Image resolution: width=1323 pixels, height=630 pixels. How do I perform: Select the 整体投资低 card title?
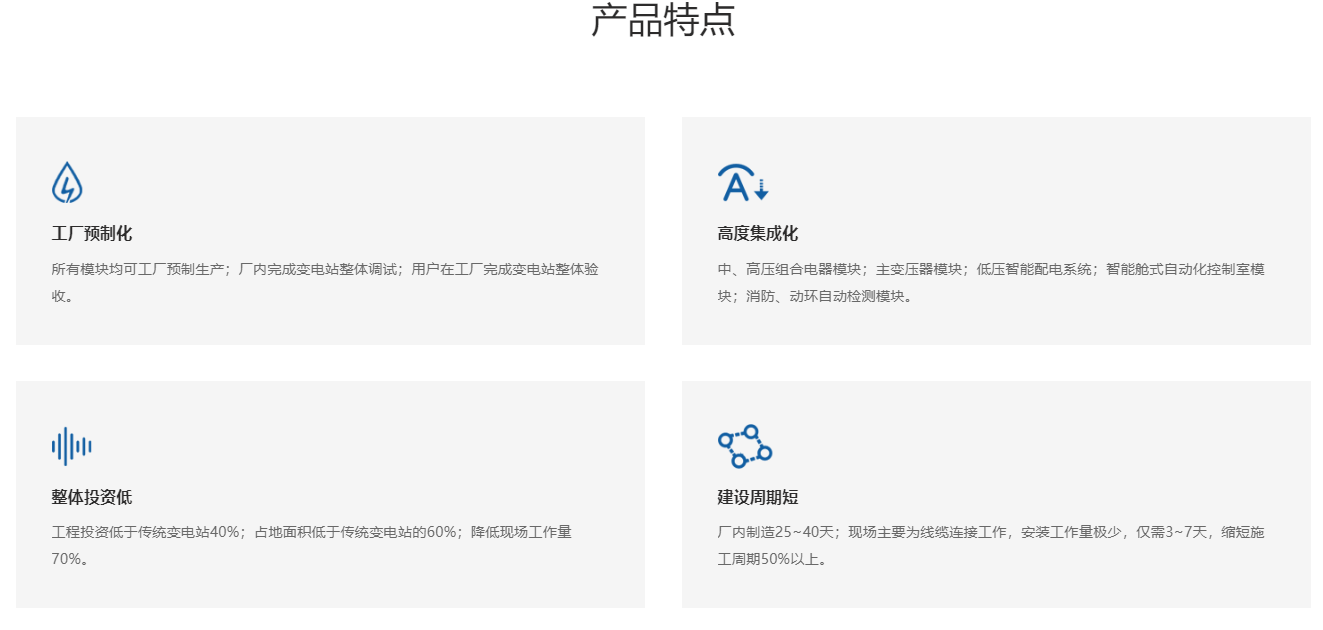point(92,498)
